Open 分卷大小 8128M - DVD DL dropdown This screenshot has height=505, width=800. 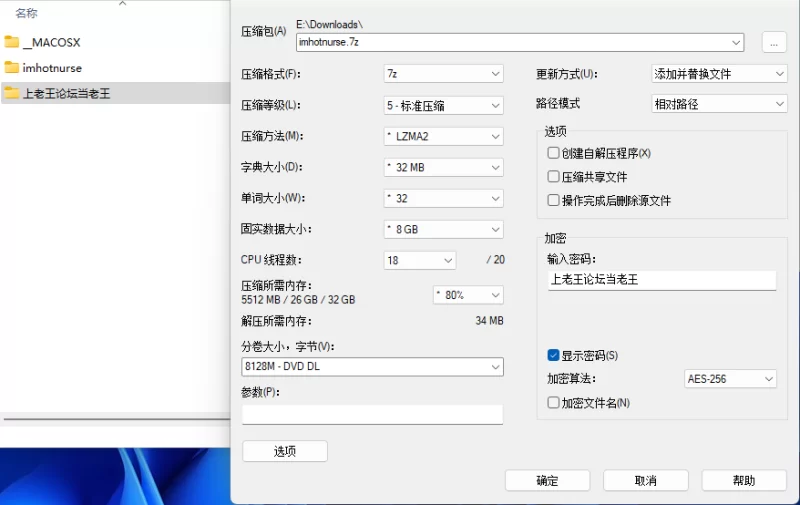tap(372, 367)
